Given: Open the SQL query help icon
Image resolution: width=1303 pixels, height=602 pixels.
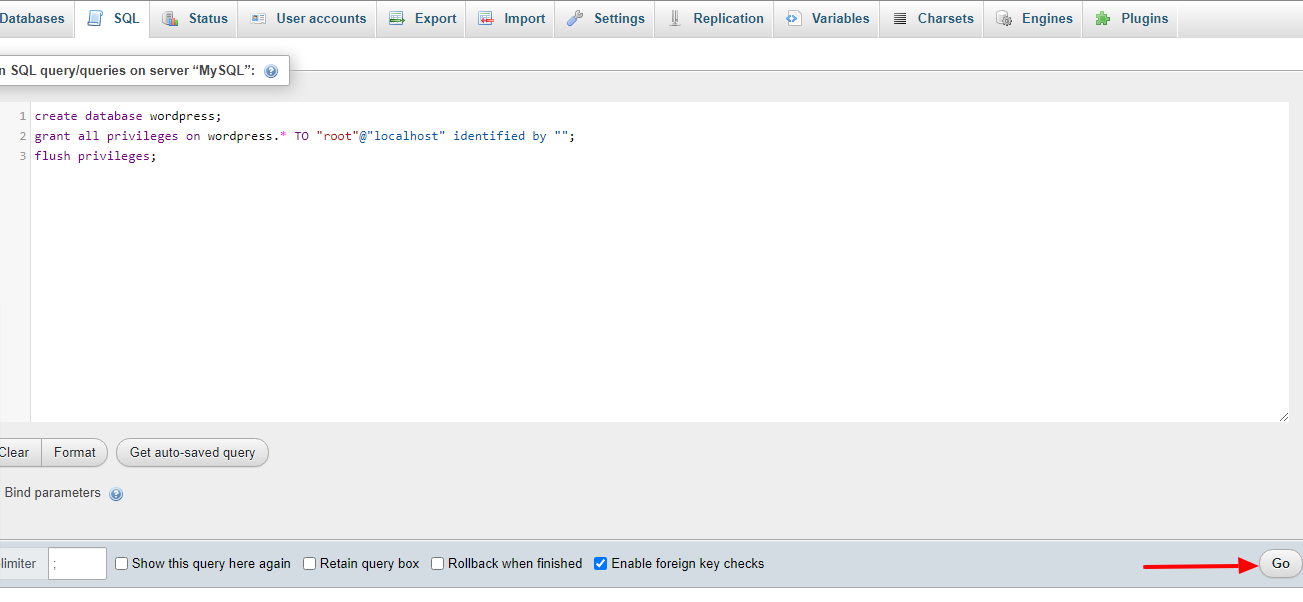Looking at the screenshot, I should click(x=271, y=70).
